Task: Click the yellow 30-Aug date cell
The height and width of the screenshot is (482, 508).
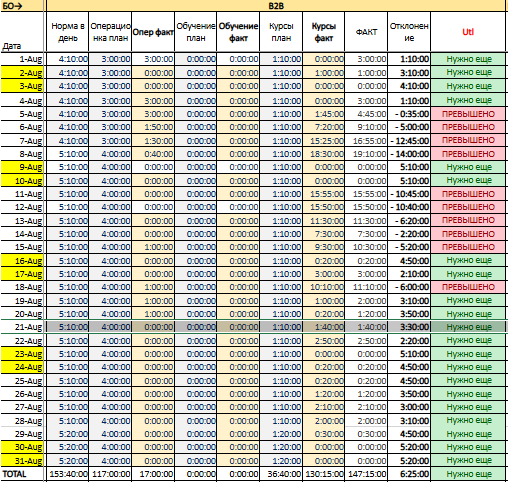Action: point(22,447)
